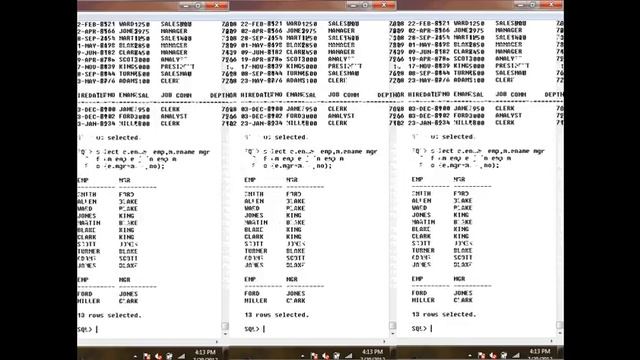Image resolution: width=640 pixels, height=360 pixels.
Task: Click first EMP column header in middle window
Action: click(250, 180)
